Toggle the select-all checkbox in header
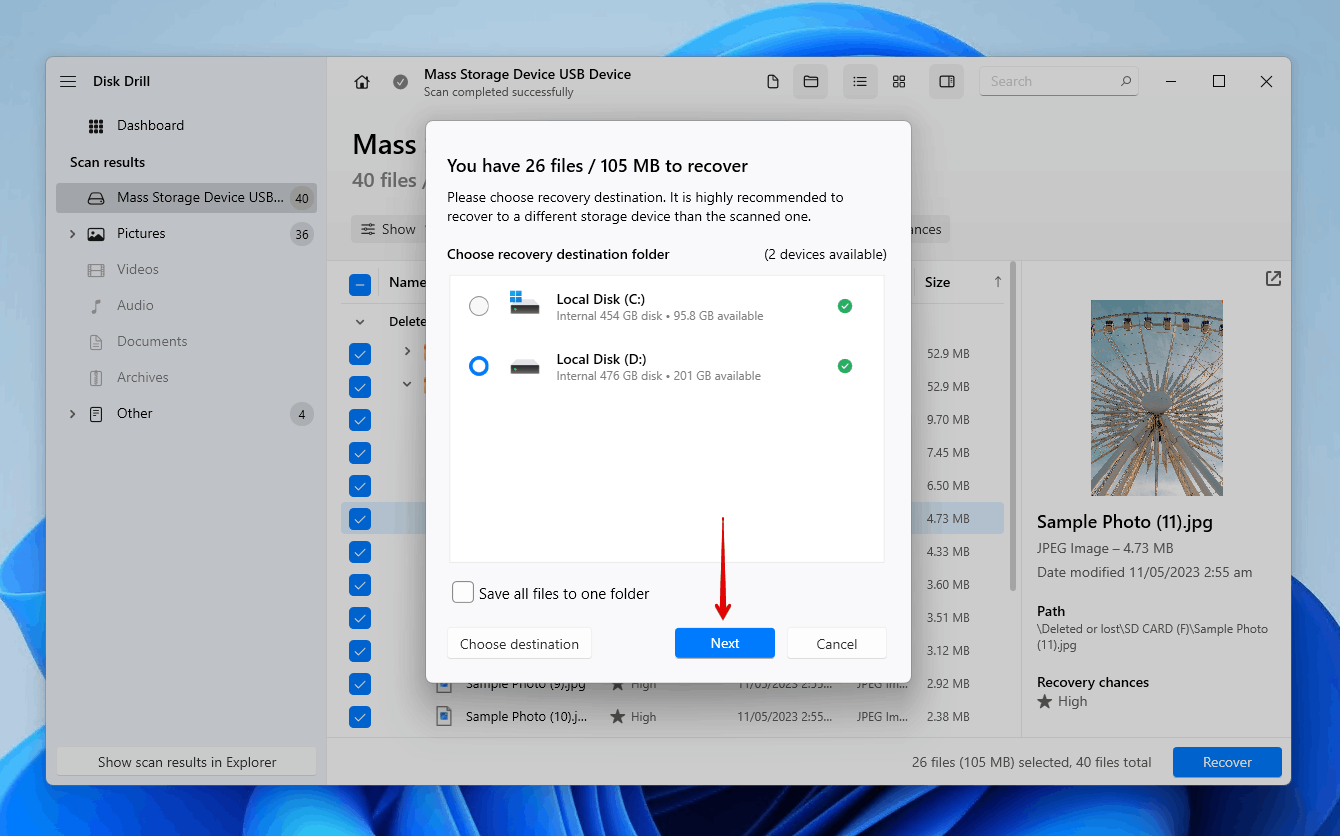 click(360, 284)
